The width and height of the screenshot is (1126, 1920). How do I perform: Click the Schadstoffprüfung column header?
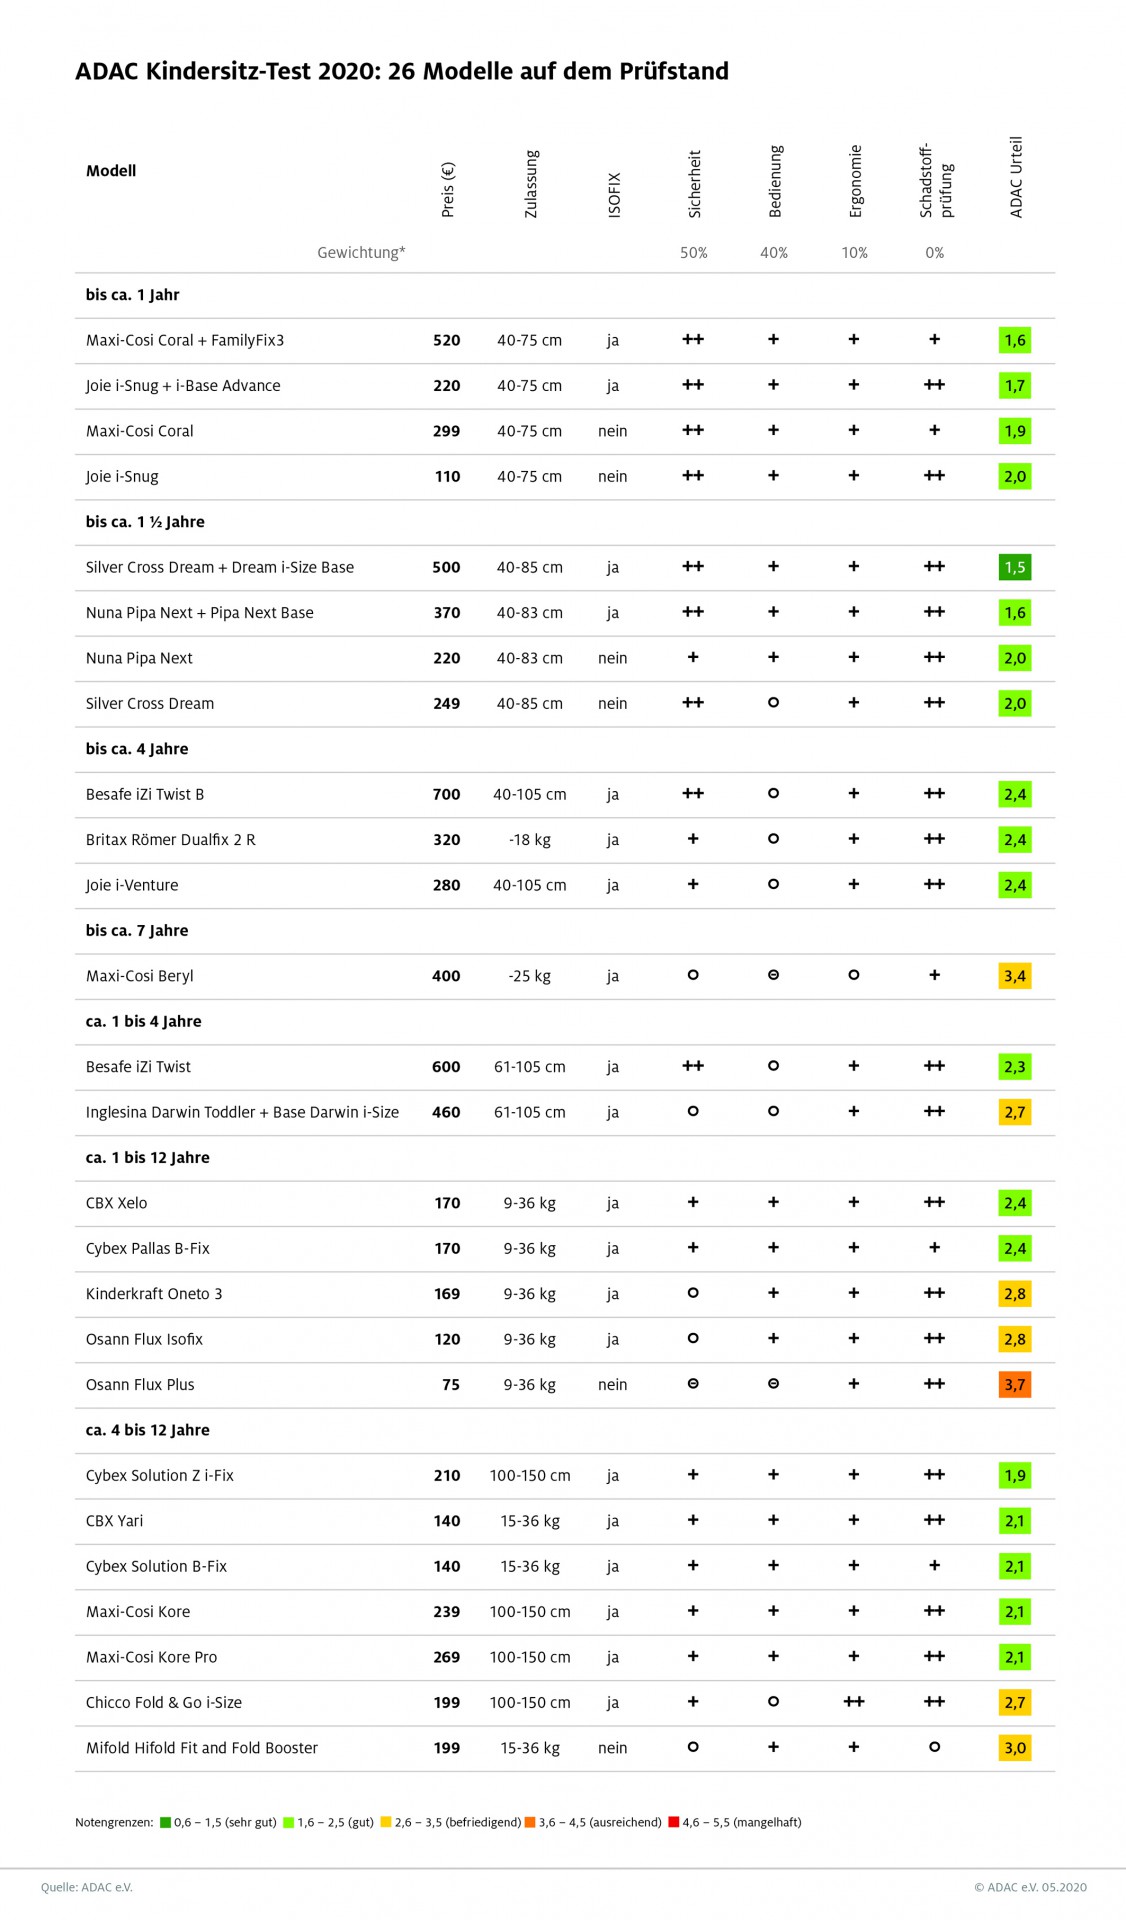point(936,180)
